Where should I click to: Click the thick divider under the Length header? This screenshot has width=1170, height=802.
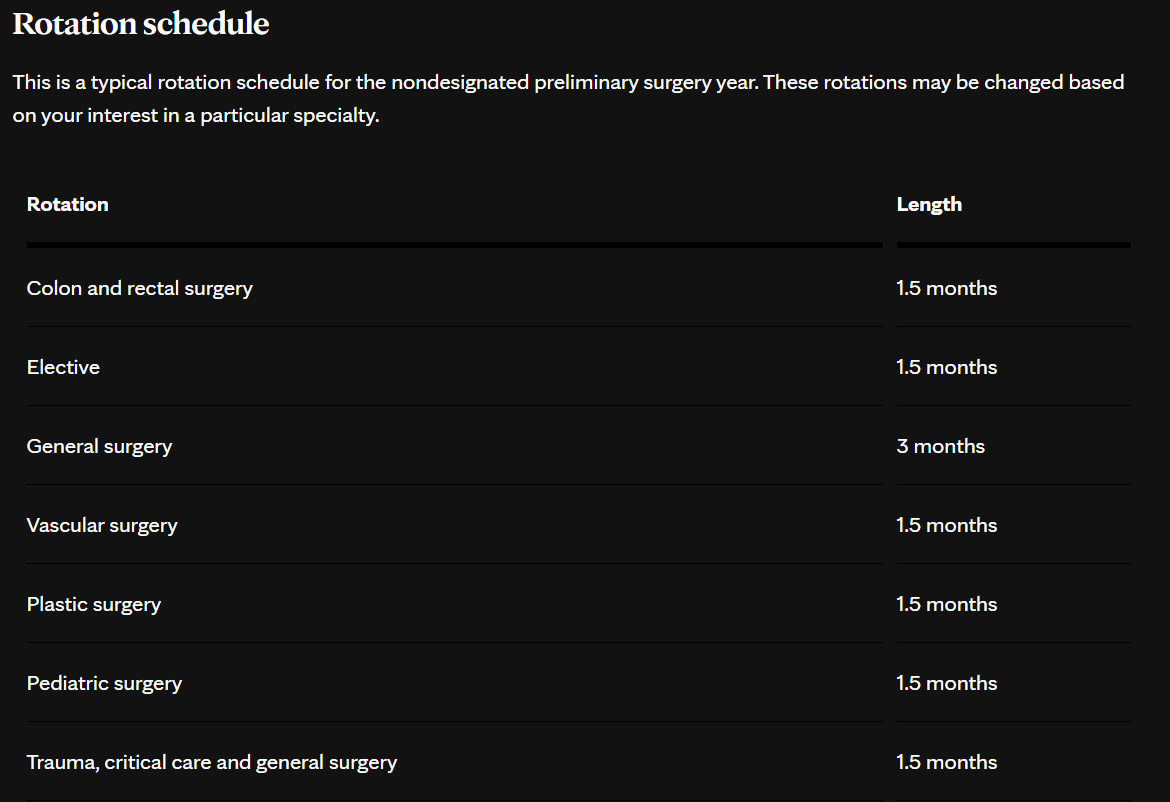coord(1013,244)
